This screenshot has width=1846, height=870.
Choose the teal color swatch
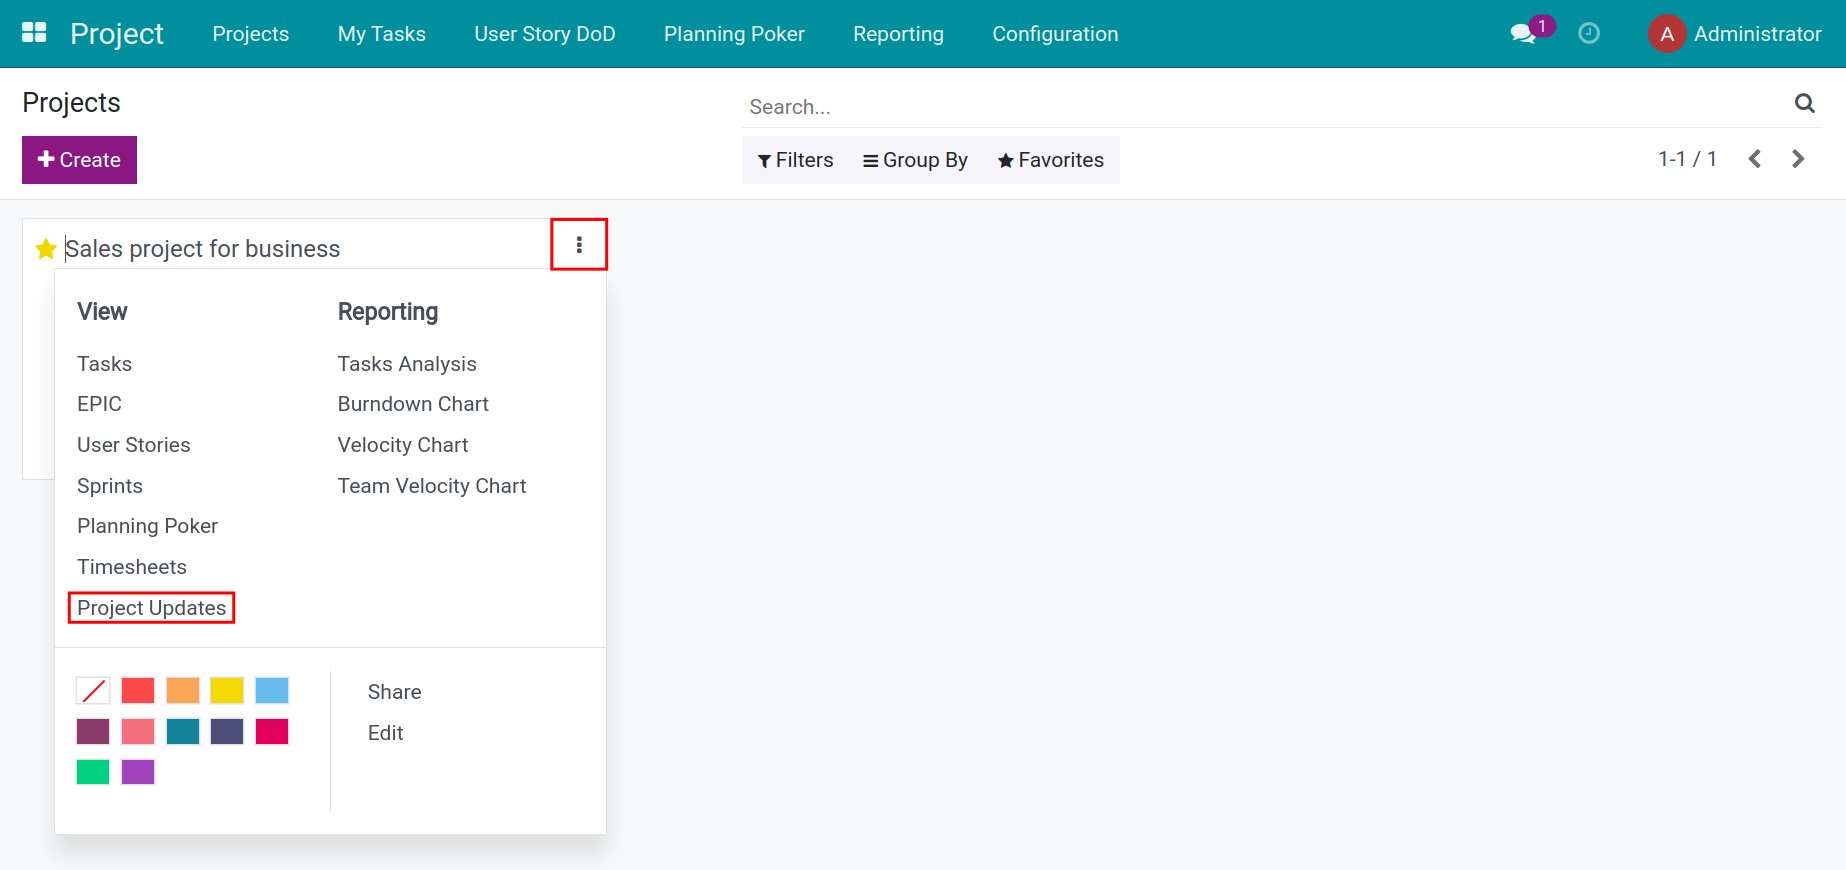[183, 732]
